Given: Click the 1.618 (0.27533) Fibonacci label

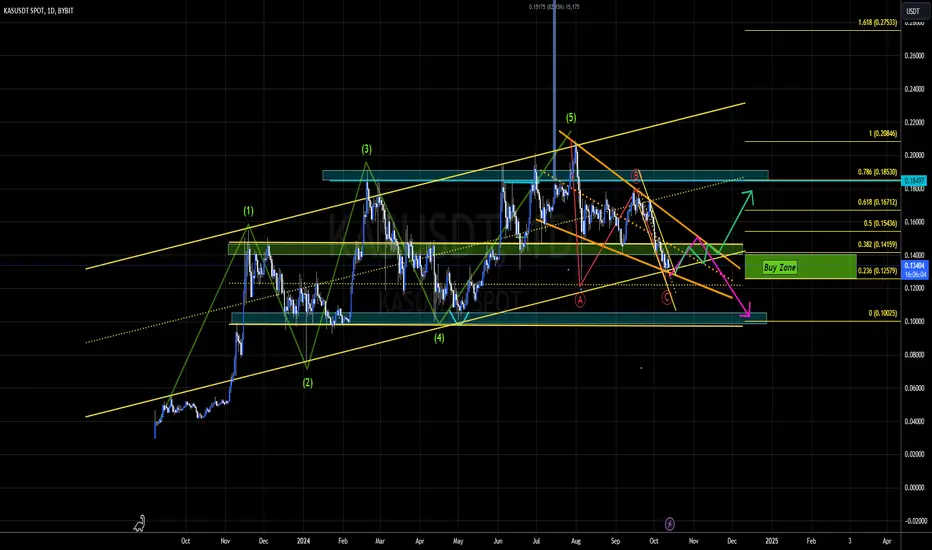Looking at the screenshot, I should tap(877, 23).
